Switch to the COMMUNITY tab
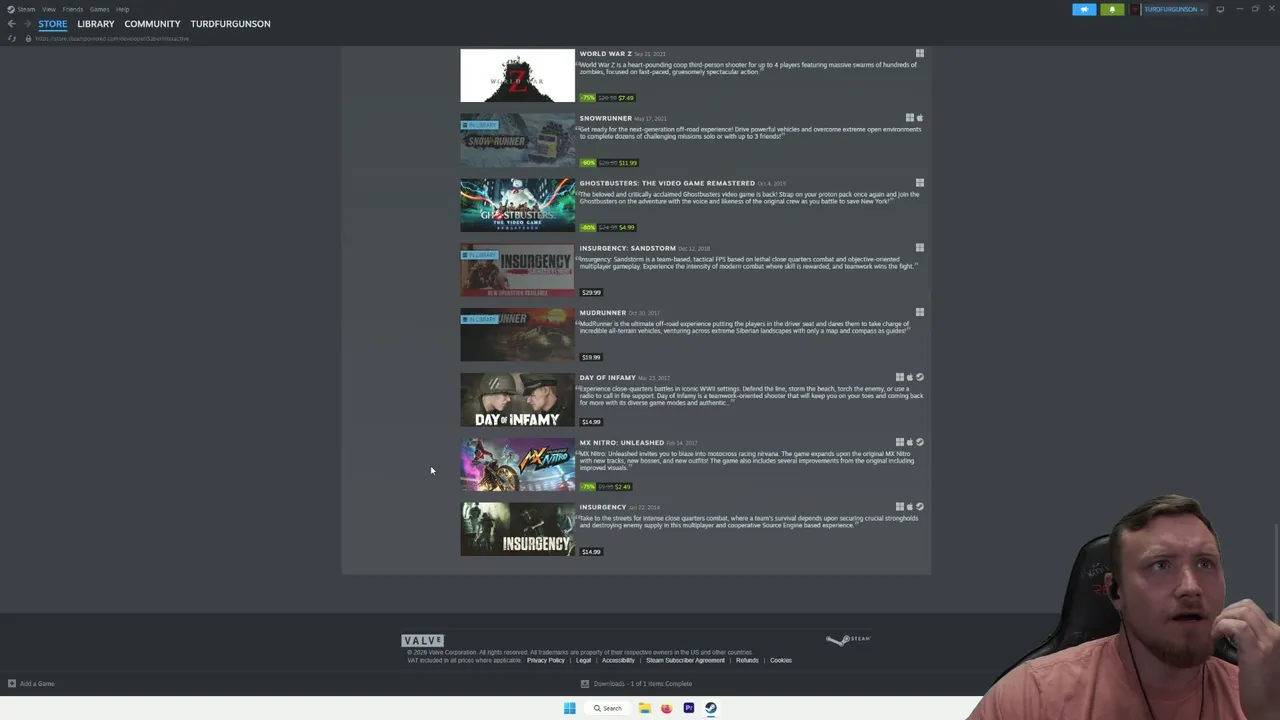This screenshot has width=1280, height=720. point(152,24)
